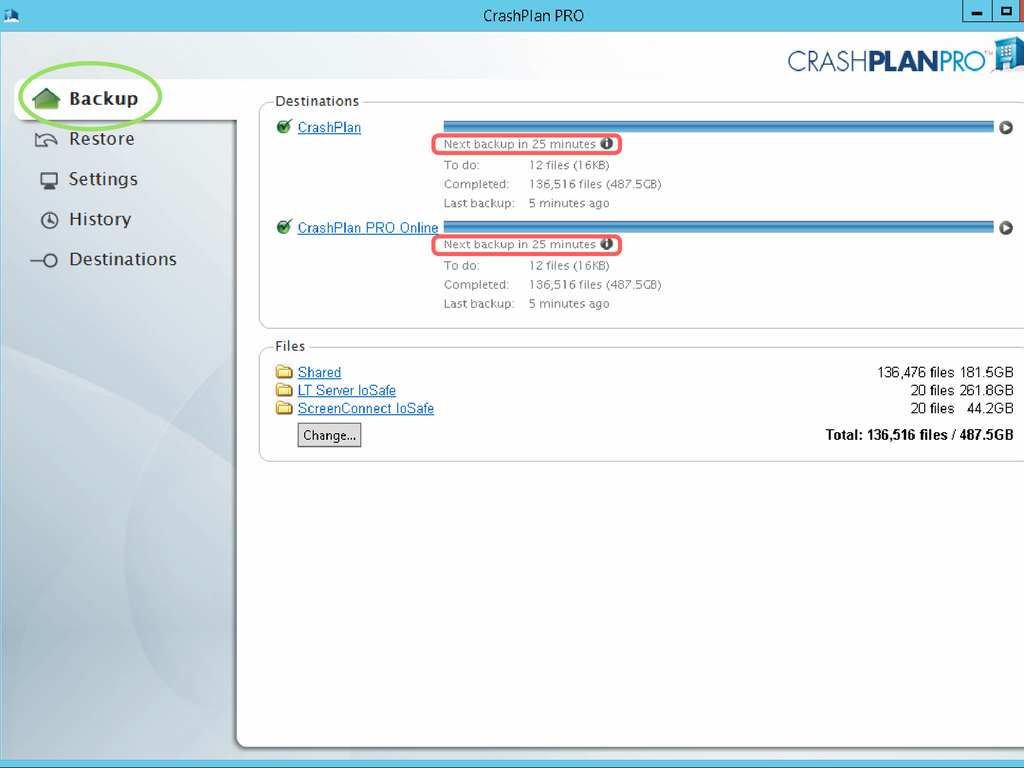This screenshot has height=768, width=1024.
Task: Click green checkmark status next to CrashPlan PRO Online
Action: click(x=284, y=227)
